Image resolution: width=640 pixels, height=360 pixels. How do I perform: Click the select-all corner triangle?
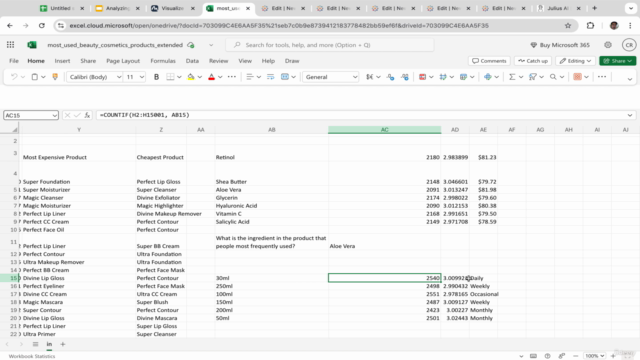(15, 130)
